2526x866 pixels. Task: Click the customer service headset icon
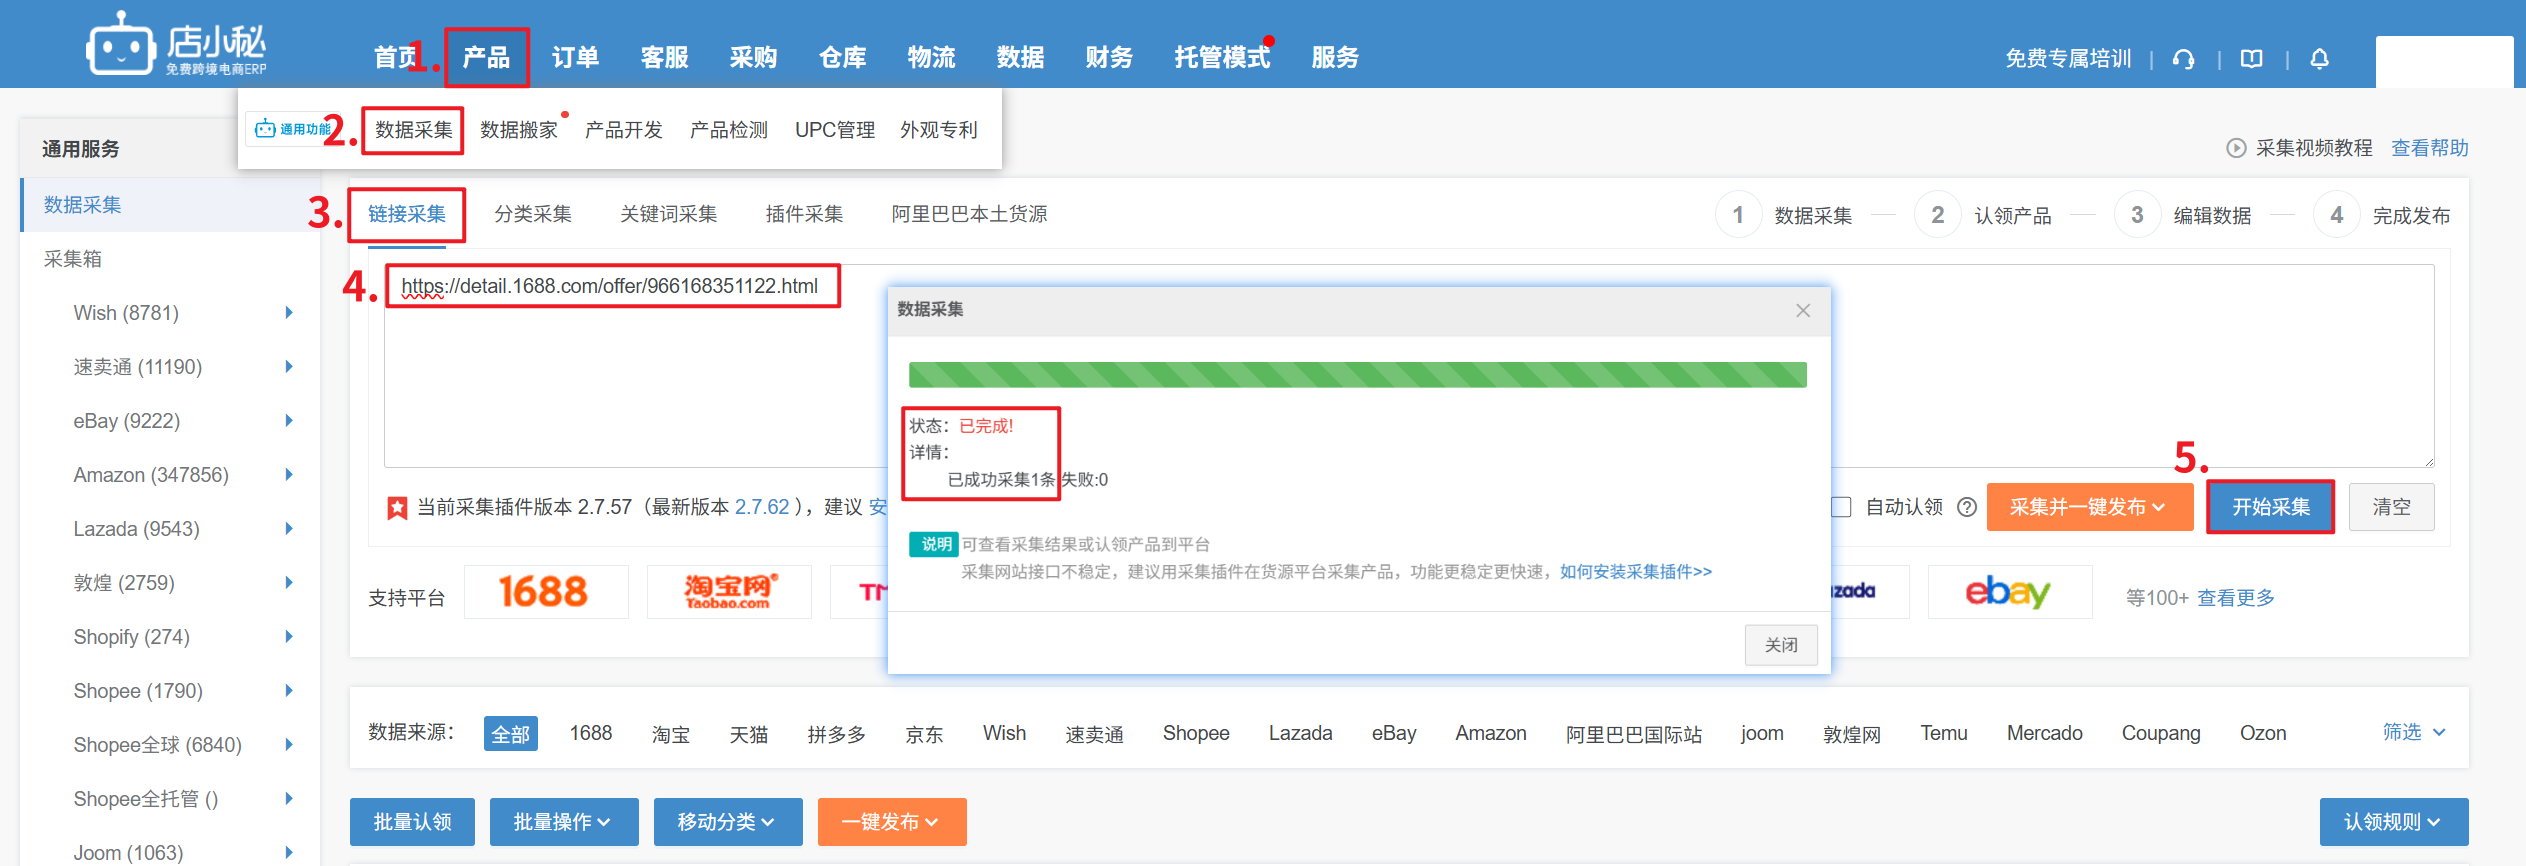pos(2184,59)
